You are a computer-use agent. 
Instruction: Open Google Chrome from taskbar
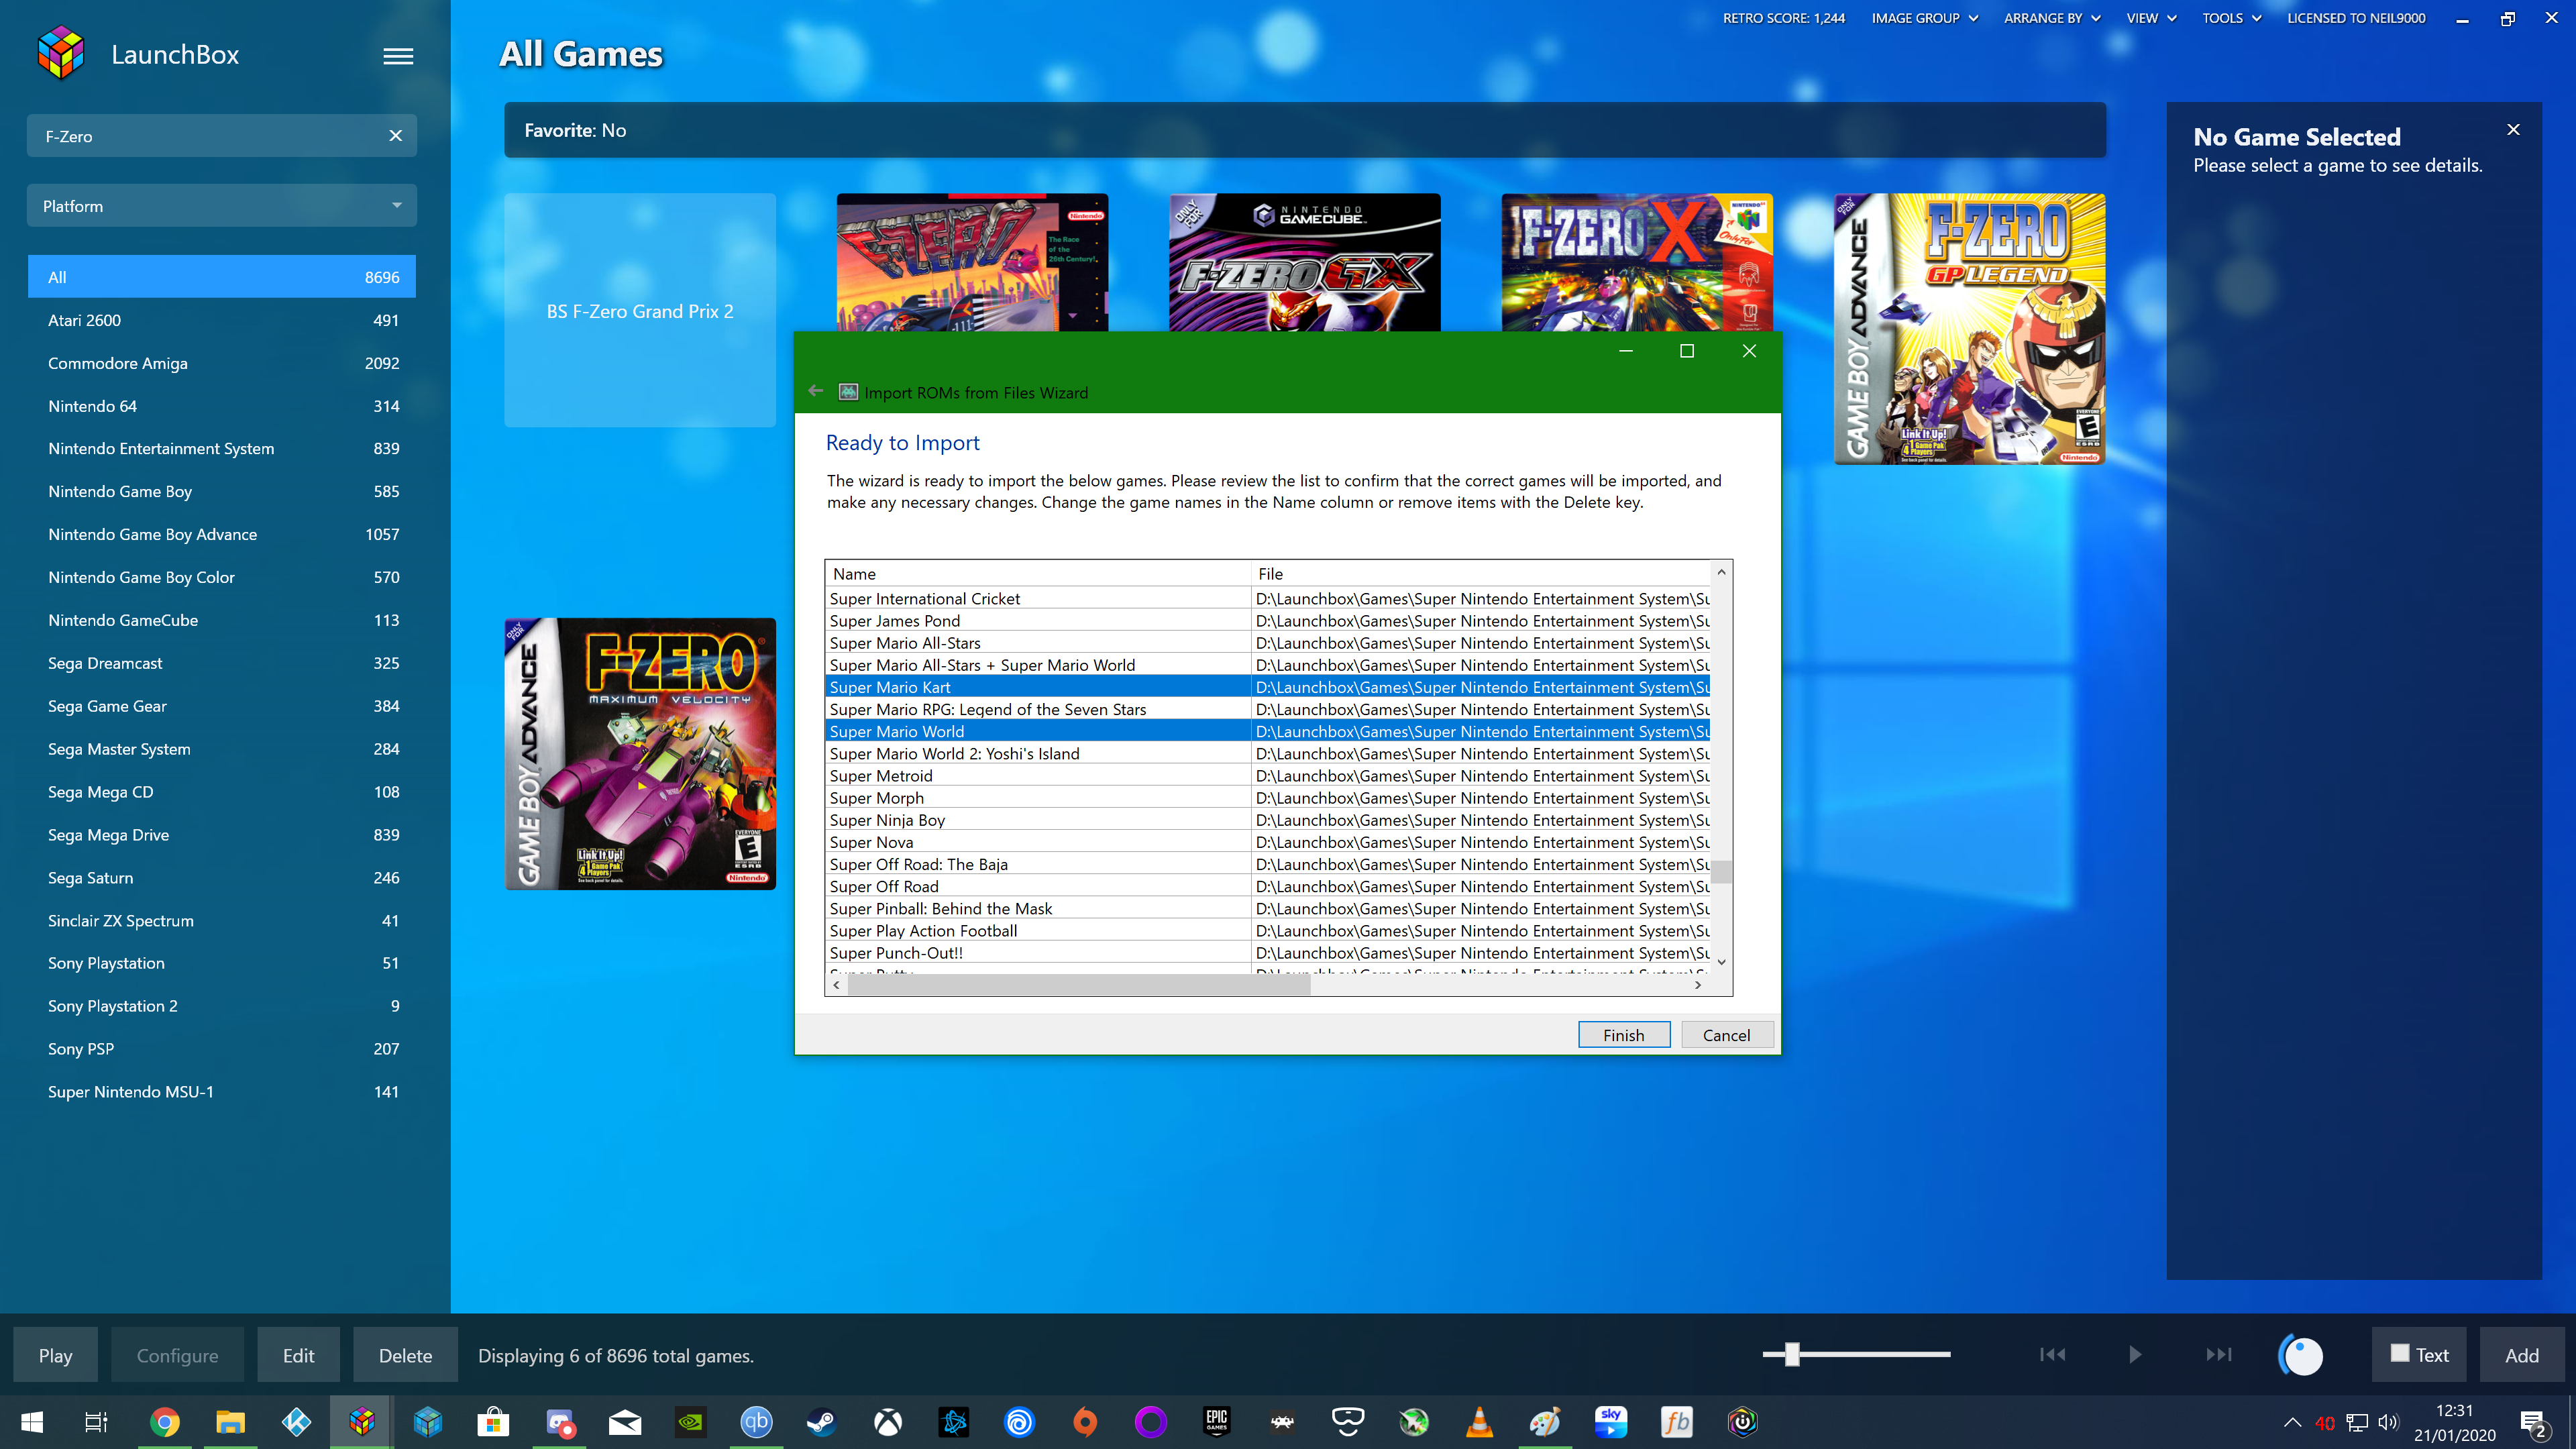pos(165,1421)
